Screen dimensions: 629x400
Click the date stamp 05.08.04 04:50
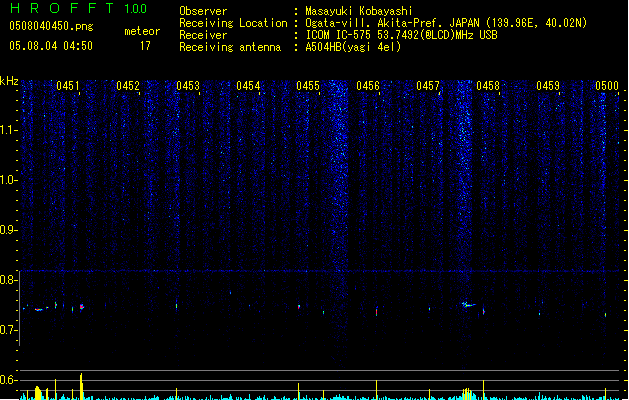coord(51,46)
